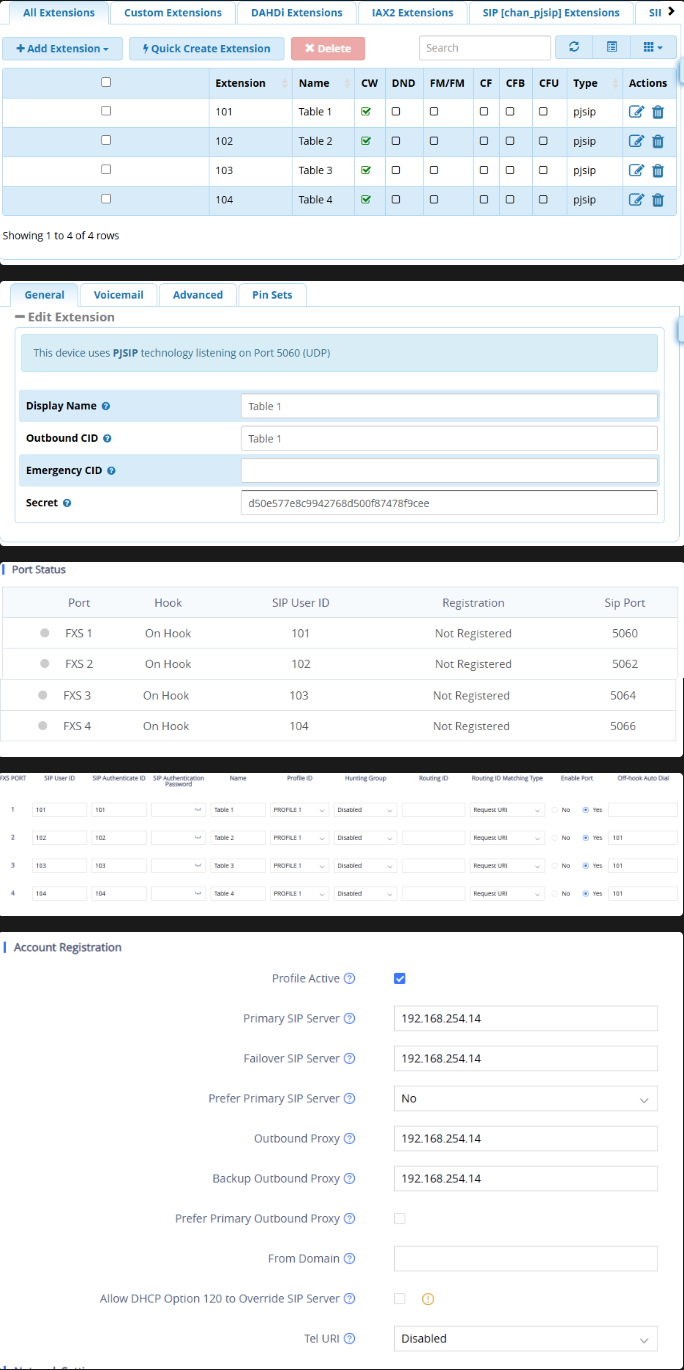684x1370 pixels.
Task: Delete extension 104 using trash icon
Action: tap(658, 200)
